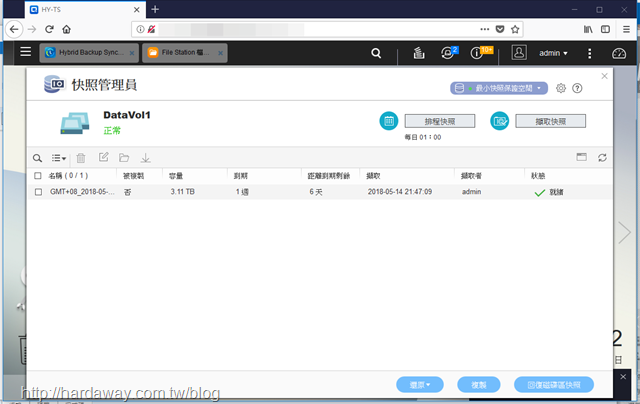Reload the browser page
The image size is (640, 404).
[x=49, y=29]
